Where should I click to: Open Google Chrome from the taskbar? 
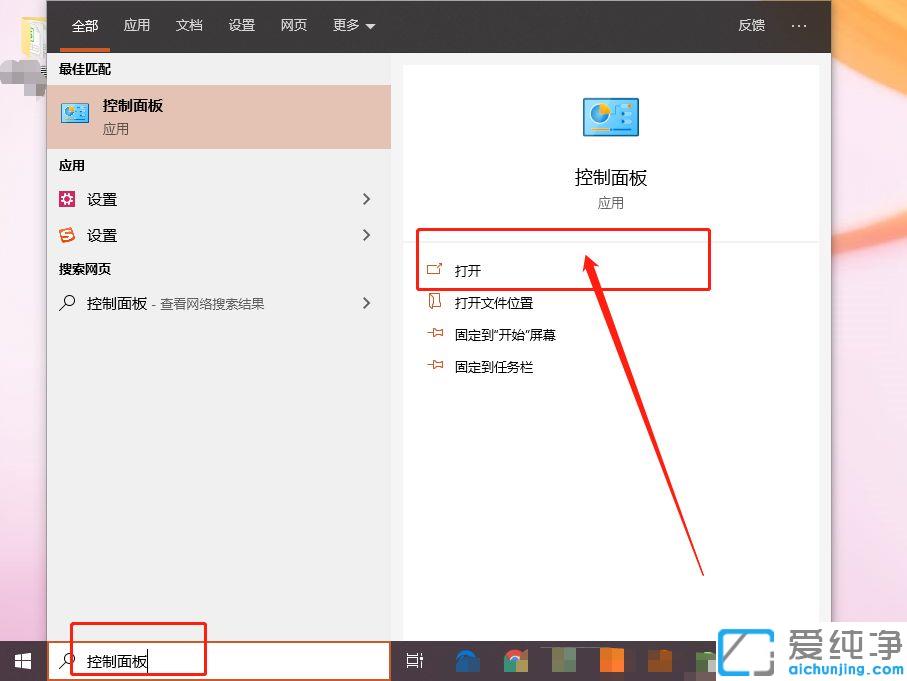pos(514,660)
